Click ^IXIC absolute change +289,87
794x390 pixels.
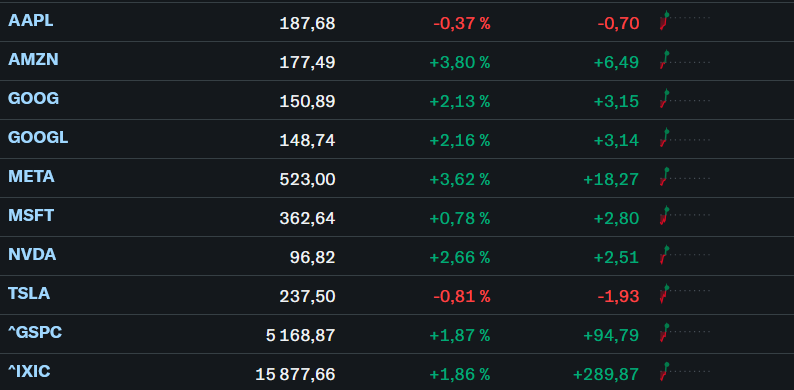pos(606,374)
